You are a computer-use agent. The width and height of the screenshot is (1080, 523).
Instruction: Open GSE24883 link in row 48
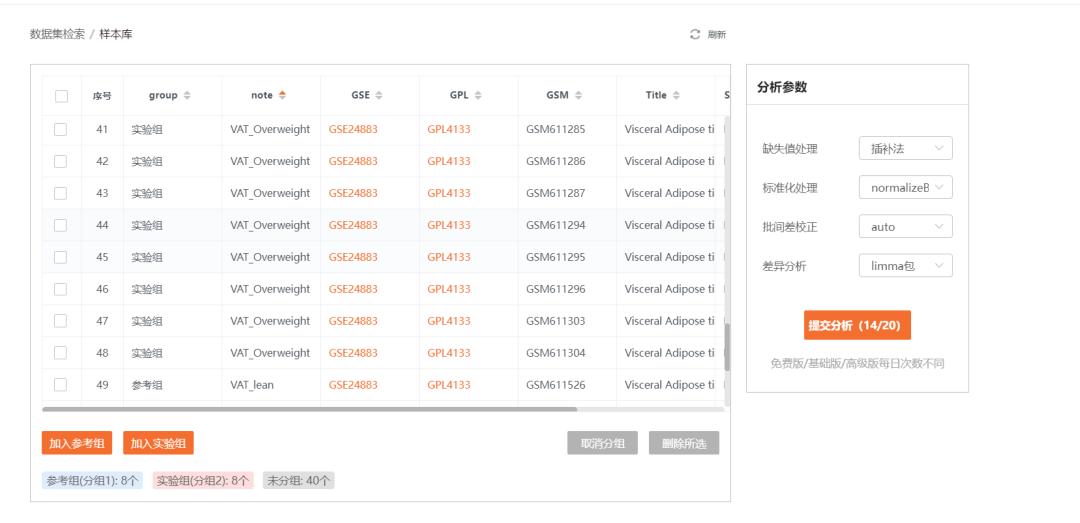tap(353, 353)
